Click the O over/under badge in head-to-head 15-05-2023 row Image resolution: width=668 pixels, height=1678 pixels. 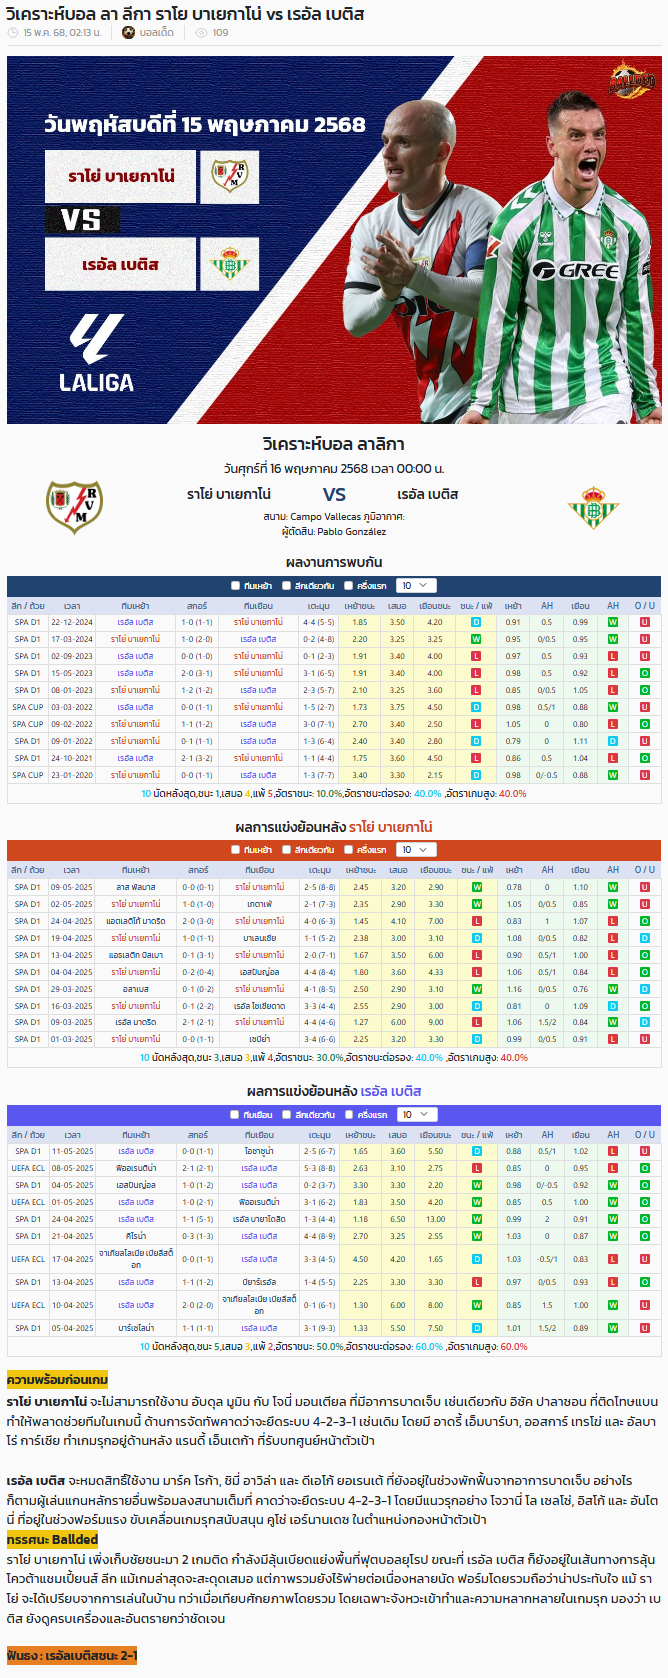click(x=645, y=673)
